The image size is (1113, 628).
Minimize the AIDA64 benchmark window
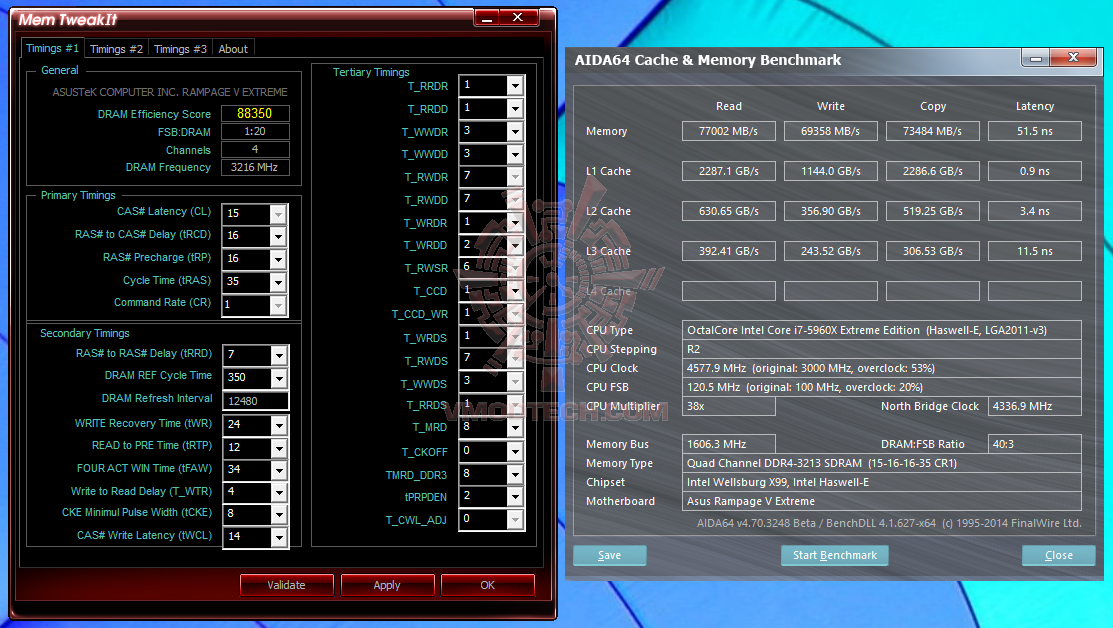[1036, 58]
